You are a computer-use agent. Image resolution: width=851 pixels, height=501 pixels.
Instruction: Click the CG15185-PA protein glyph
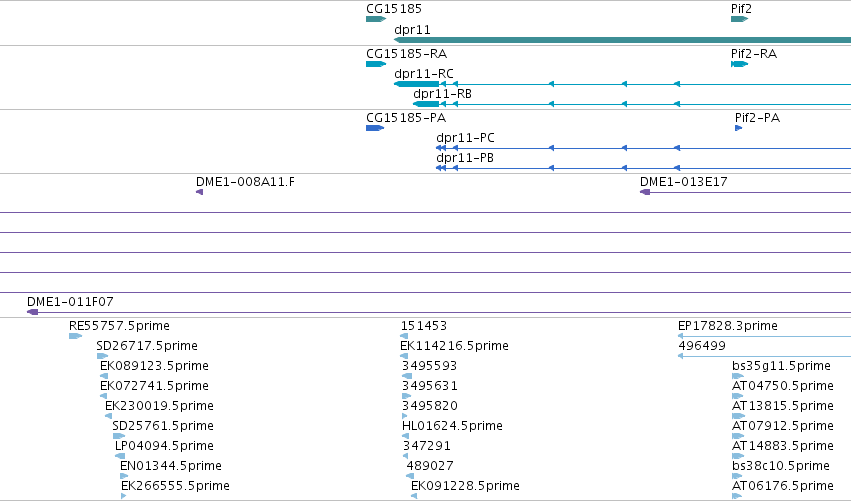pos(375,128)
